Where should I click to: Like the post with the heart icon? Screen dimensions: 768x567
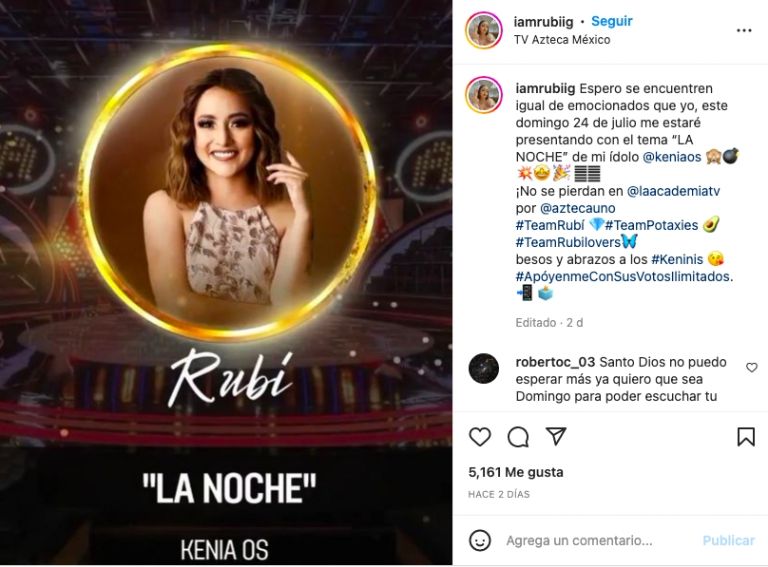pos(480,436)
